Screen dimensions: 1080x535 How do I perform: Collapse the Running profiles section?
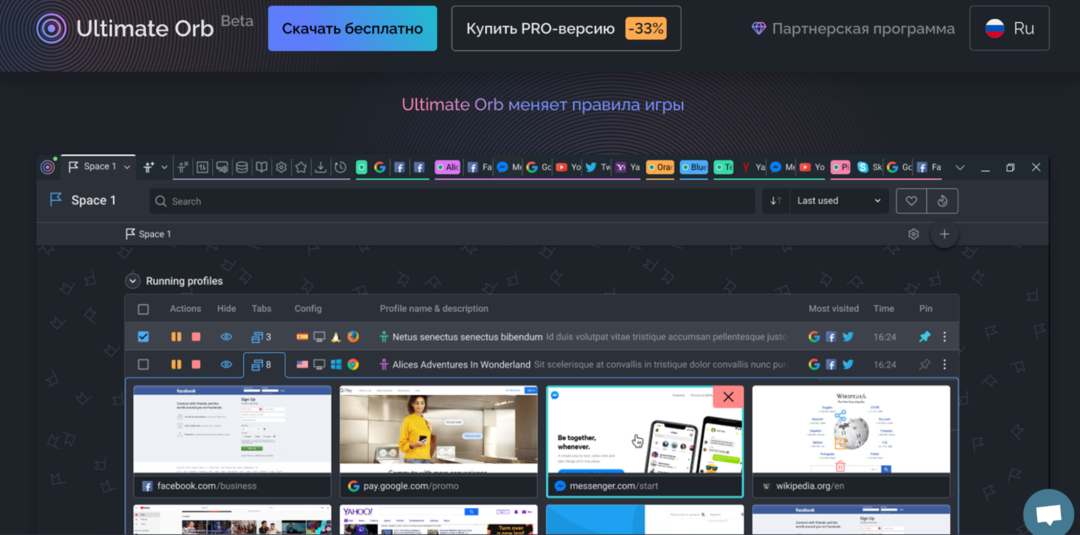point(132,281)
